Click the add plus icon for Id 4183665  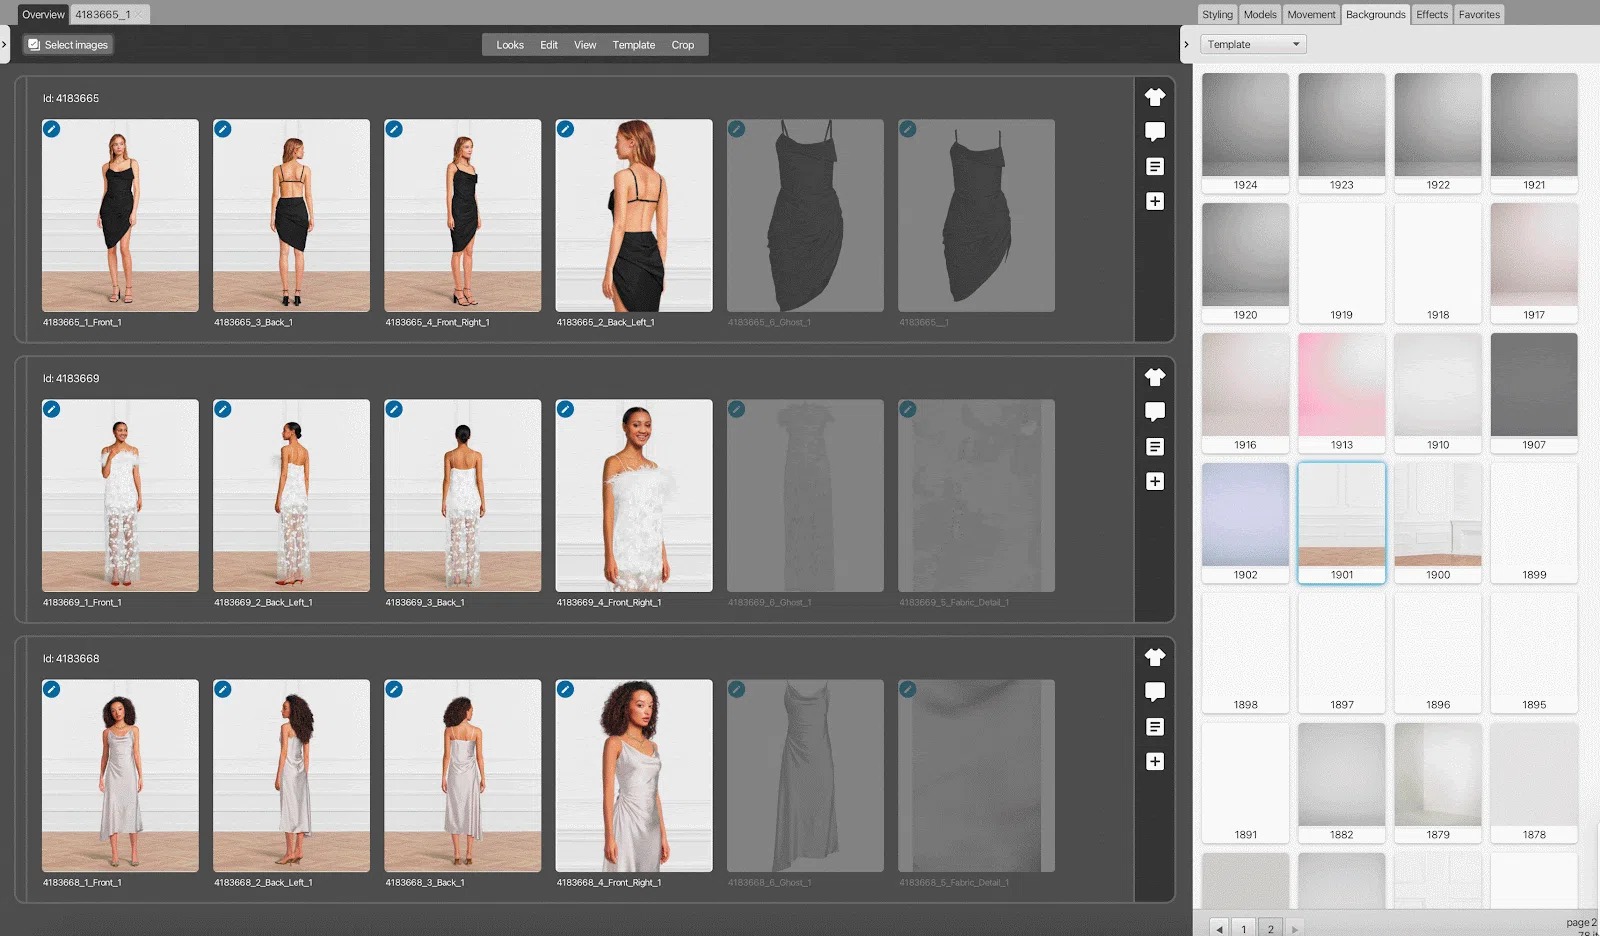(1155, 201)
